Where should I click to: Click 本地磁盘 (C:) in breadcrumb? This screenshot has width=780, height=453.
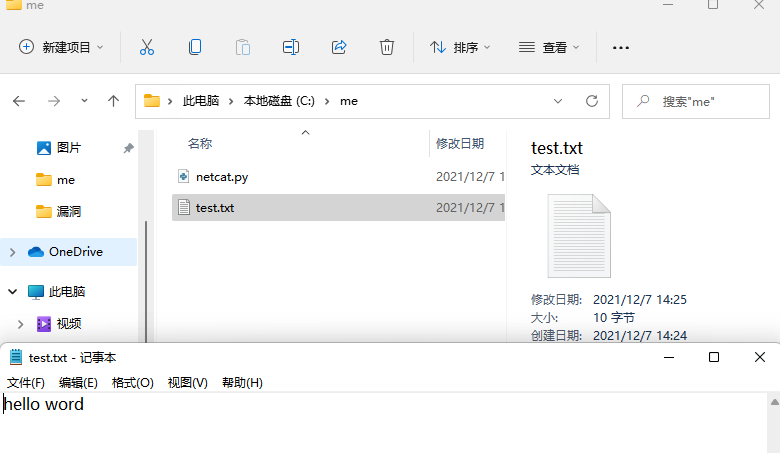coord(279,101)
